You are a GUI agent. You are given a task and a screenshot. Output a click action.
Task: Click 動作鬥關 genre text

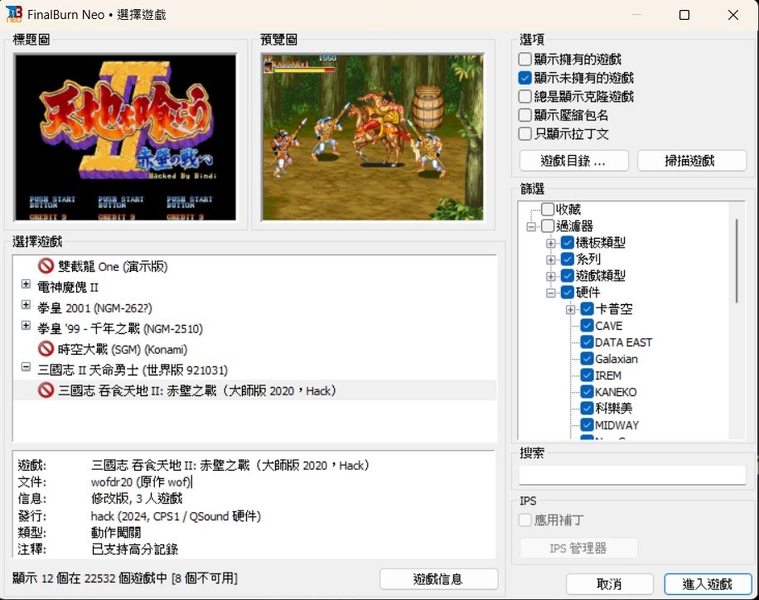(x=116, y=533)
